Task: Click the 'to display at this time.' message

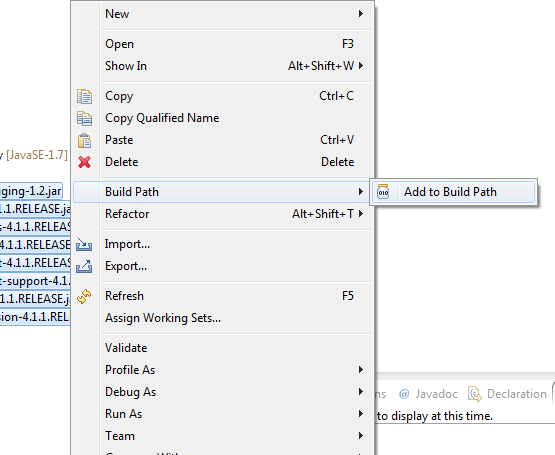Action: pyautogui.click(x=435, y=416)
